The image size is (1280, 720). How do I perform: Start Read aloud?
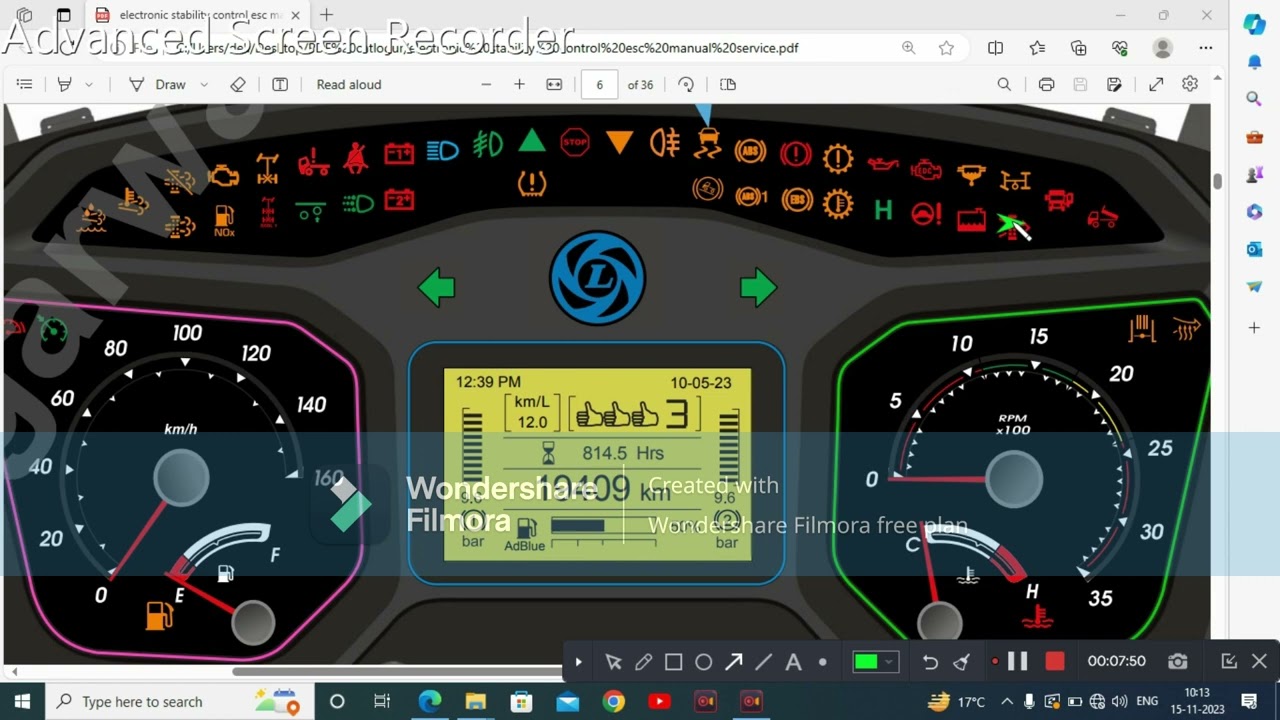coord(349,85)
